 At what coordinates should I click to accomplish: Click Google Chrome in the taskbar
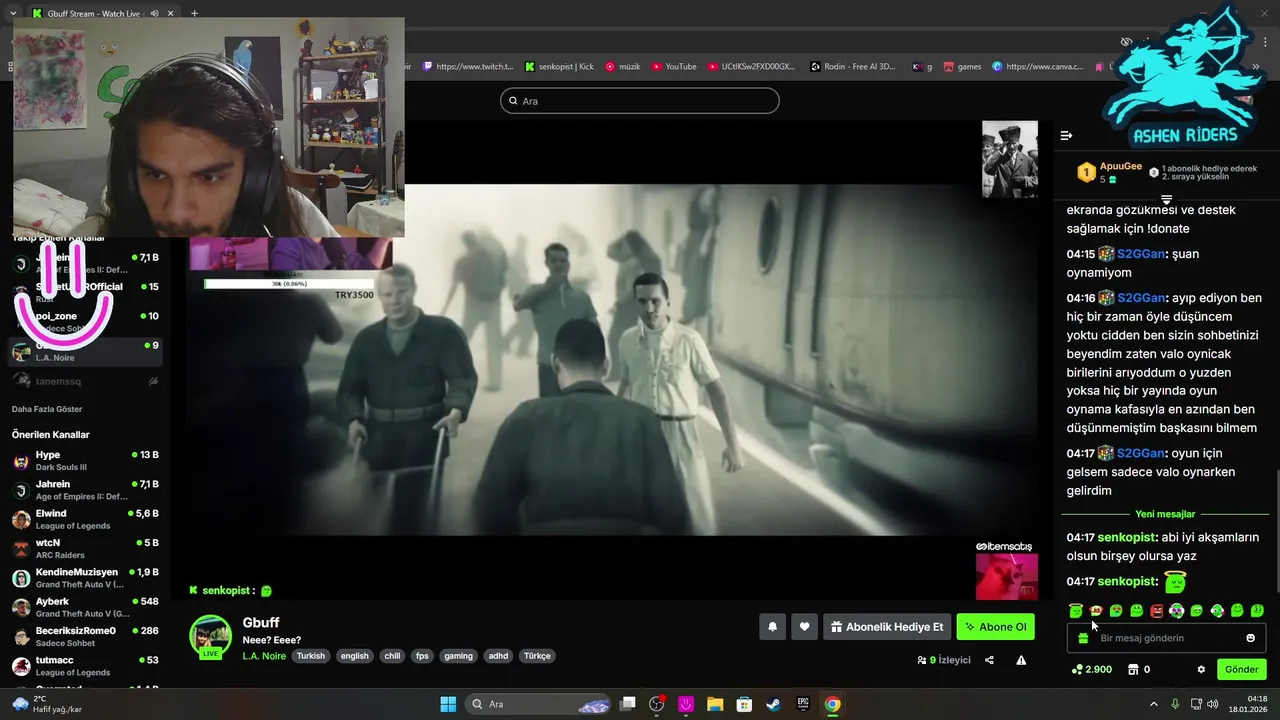(x=832, y=704)
